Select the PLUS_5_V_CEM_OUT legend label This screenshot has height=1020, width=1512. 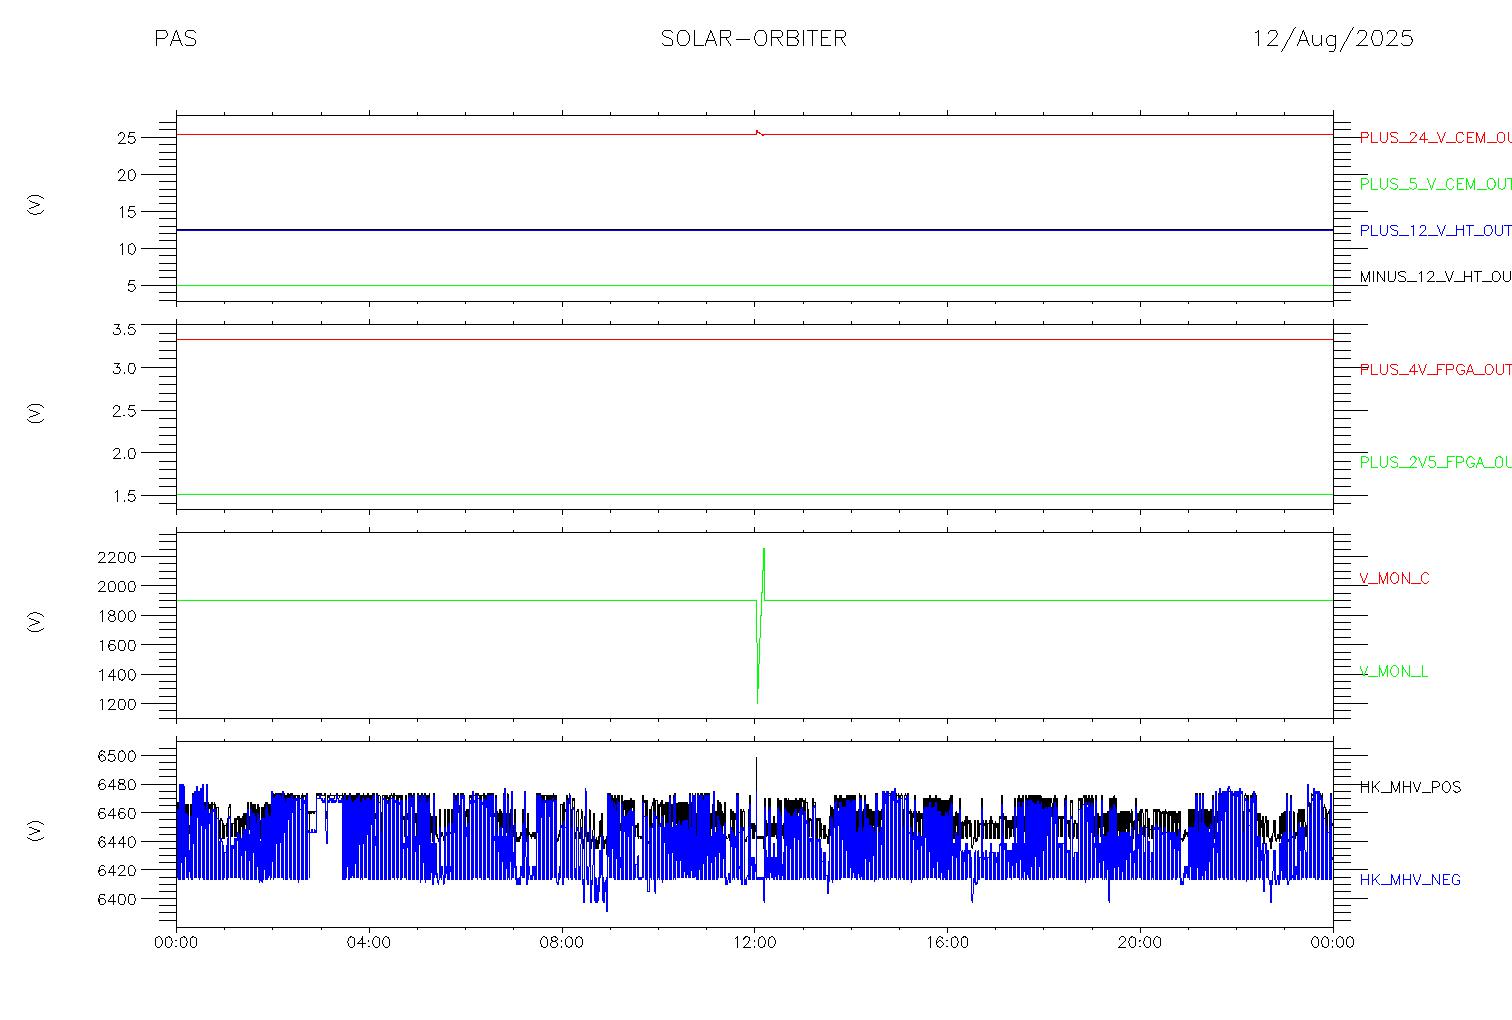tap(1435, 184)
